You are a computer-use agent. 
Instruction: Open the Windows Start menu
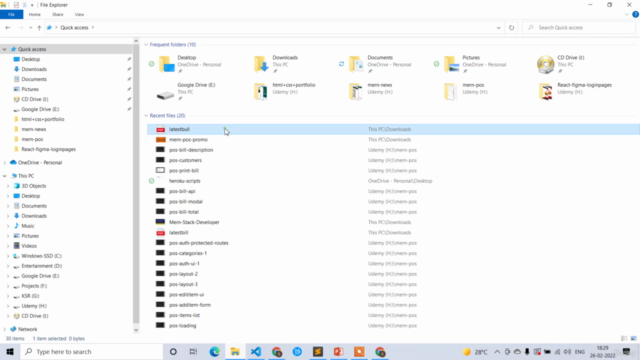(x=10, y=351)
